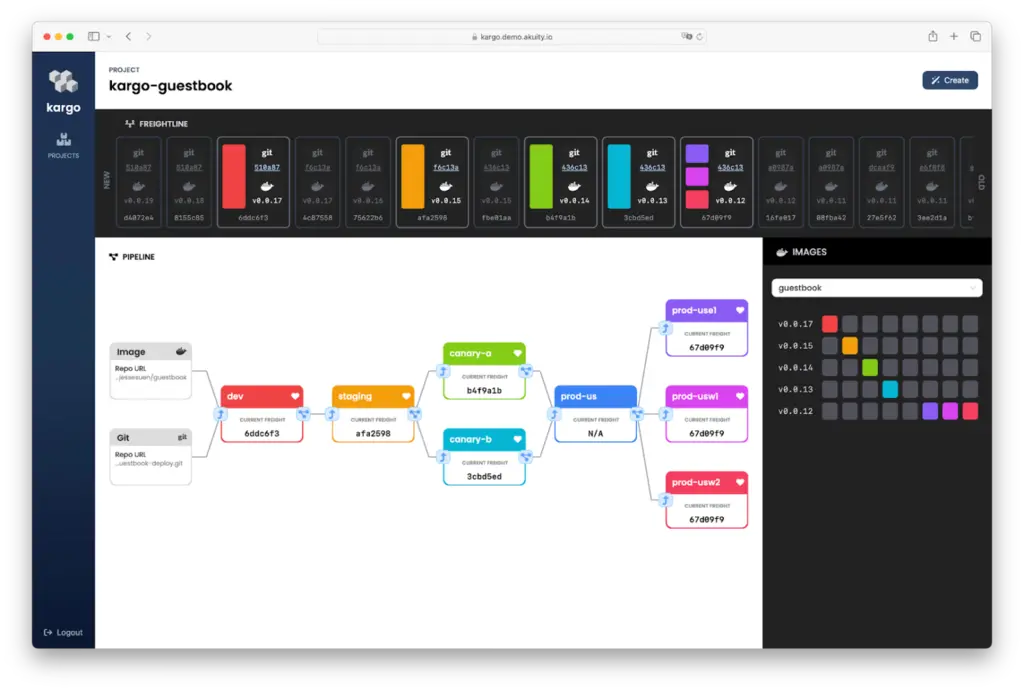Screen dimensions: 1024x691
Task: Show browser tab overview icon
Action: [x=975, y=37]
